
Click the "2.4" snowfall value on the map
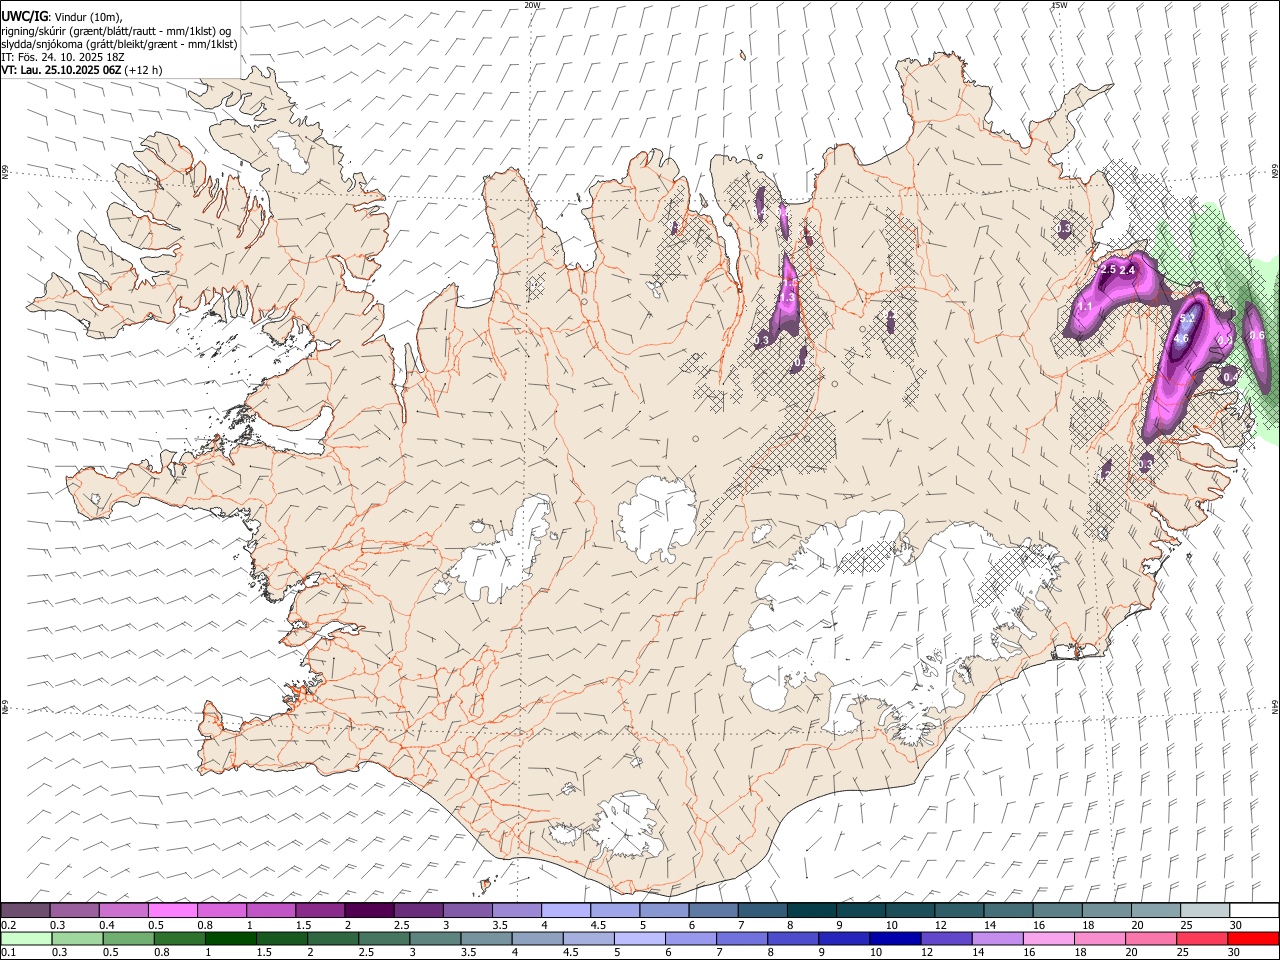coord(1128,270)
